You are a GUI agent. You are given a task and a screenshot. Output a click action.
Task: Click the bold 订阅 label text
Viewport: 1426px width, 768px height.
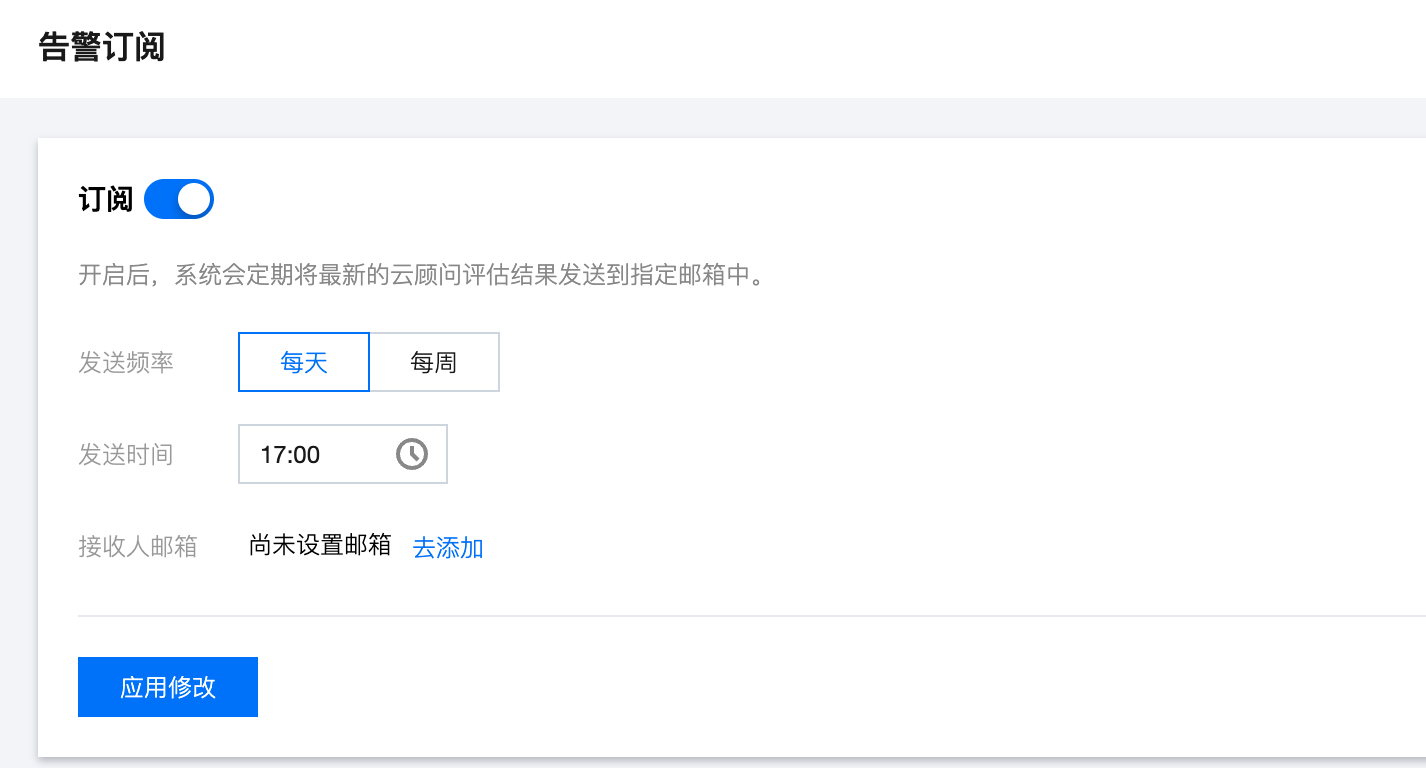pos(105,200)
